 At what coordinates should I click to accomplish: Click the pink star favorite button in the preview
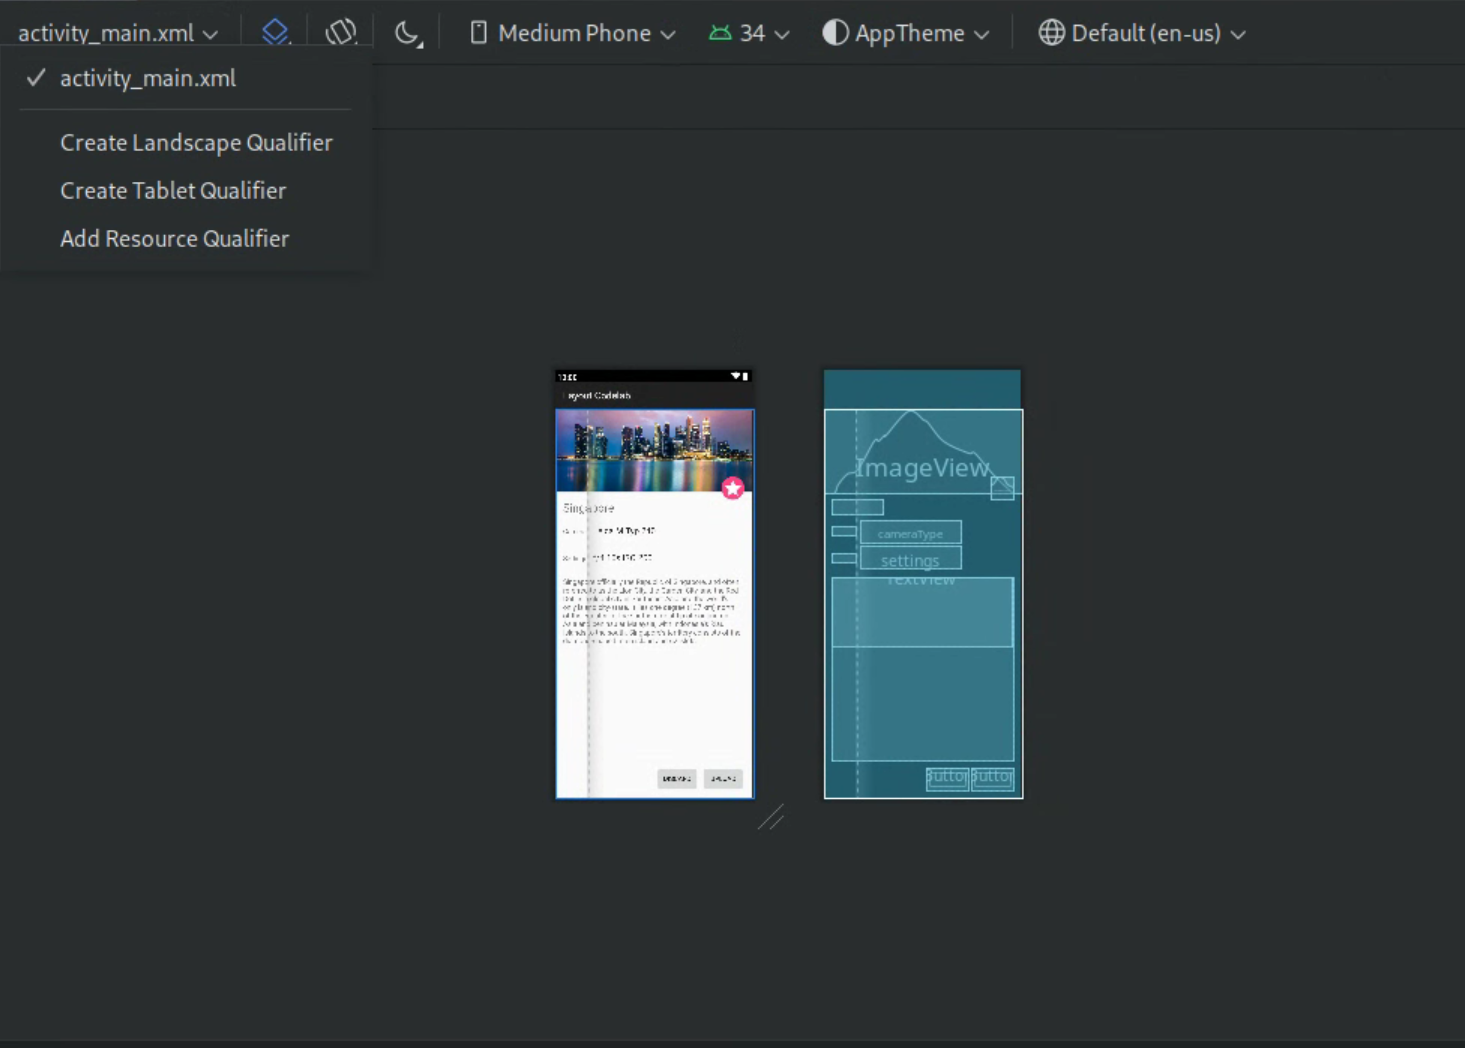click(x=733, y=488)
